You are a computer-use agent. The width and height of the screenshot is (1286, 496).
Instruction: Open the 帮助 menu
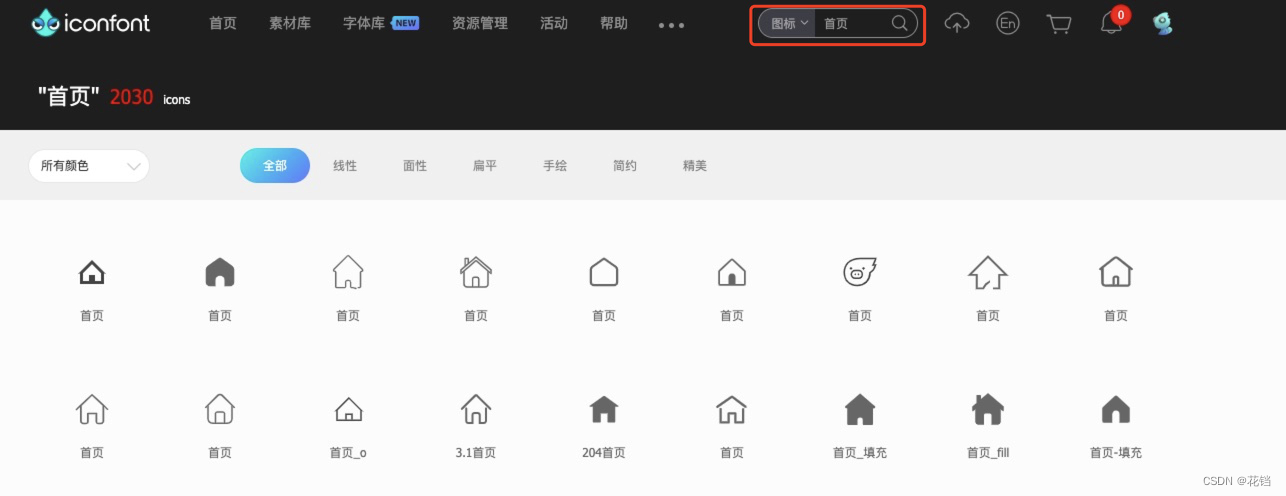(x=614, y=23)
